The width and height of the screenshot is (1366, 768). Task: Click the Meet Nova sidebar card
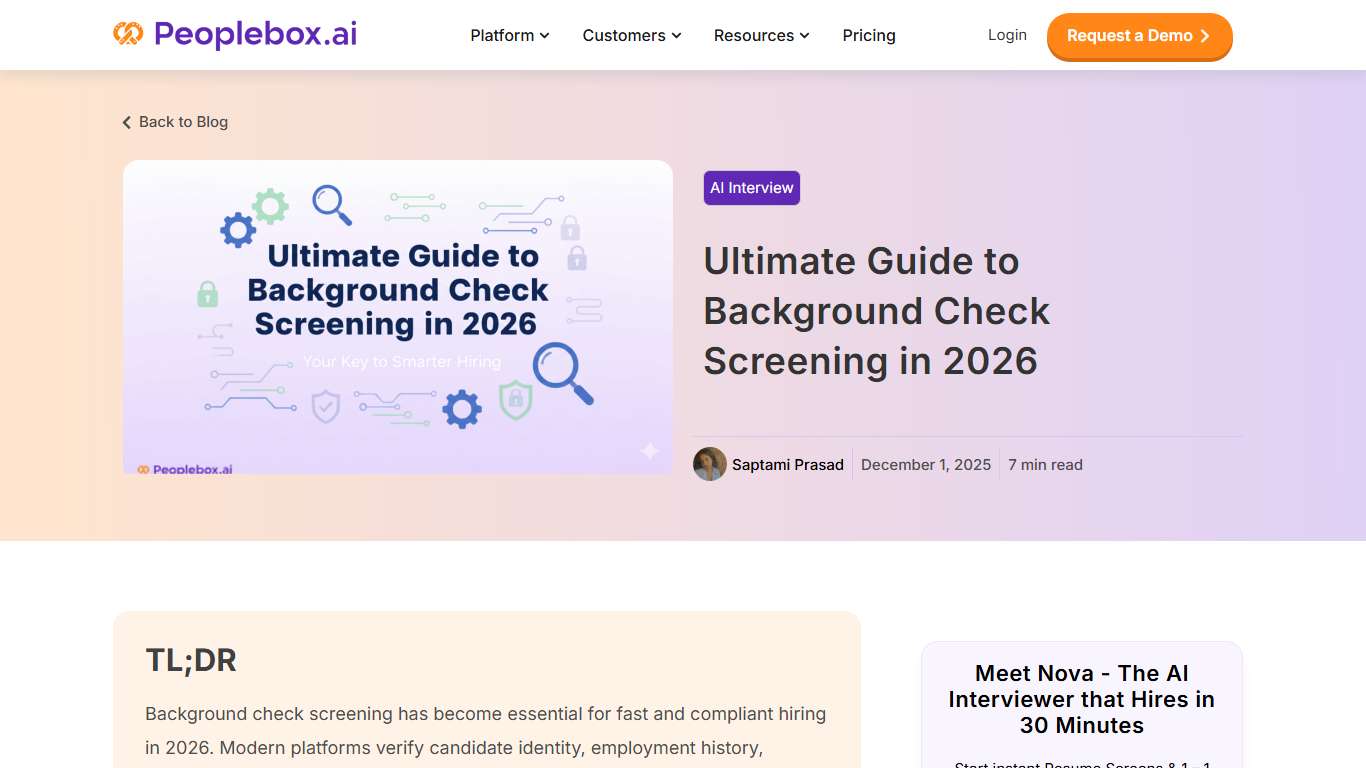1081,700
